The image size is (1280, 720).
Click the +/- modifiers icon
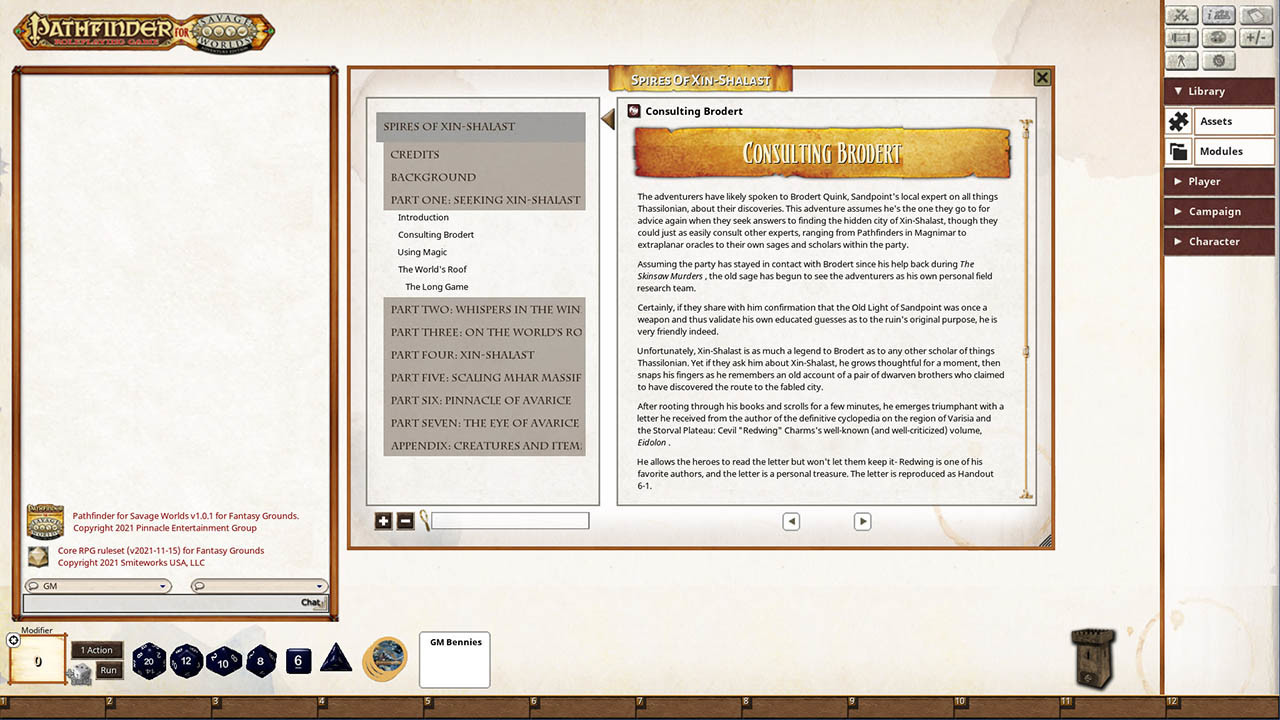(1255, 38)
